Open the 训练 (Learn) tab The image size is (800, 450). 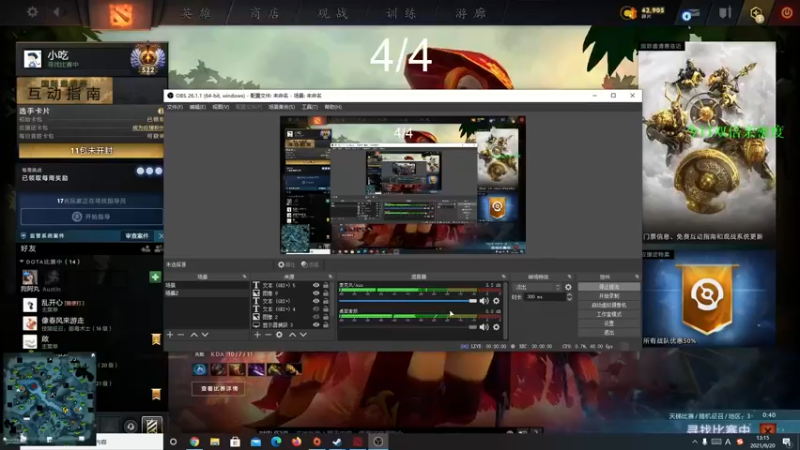(401, 13)
